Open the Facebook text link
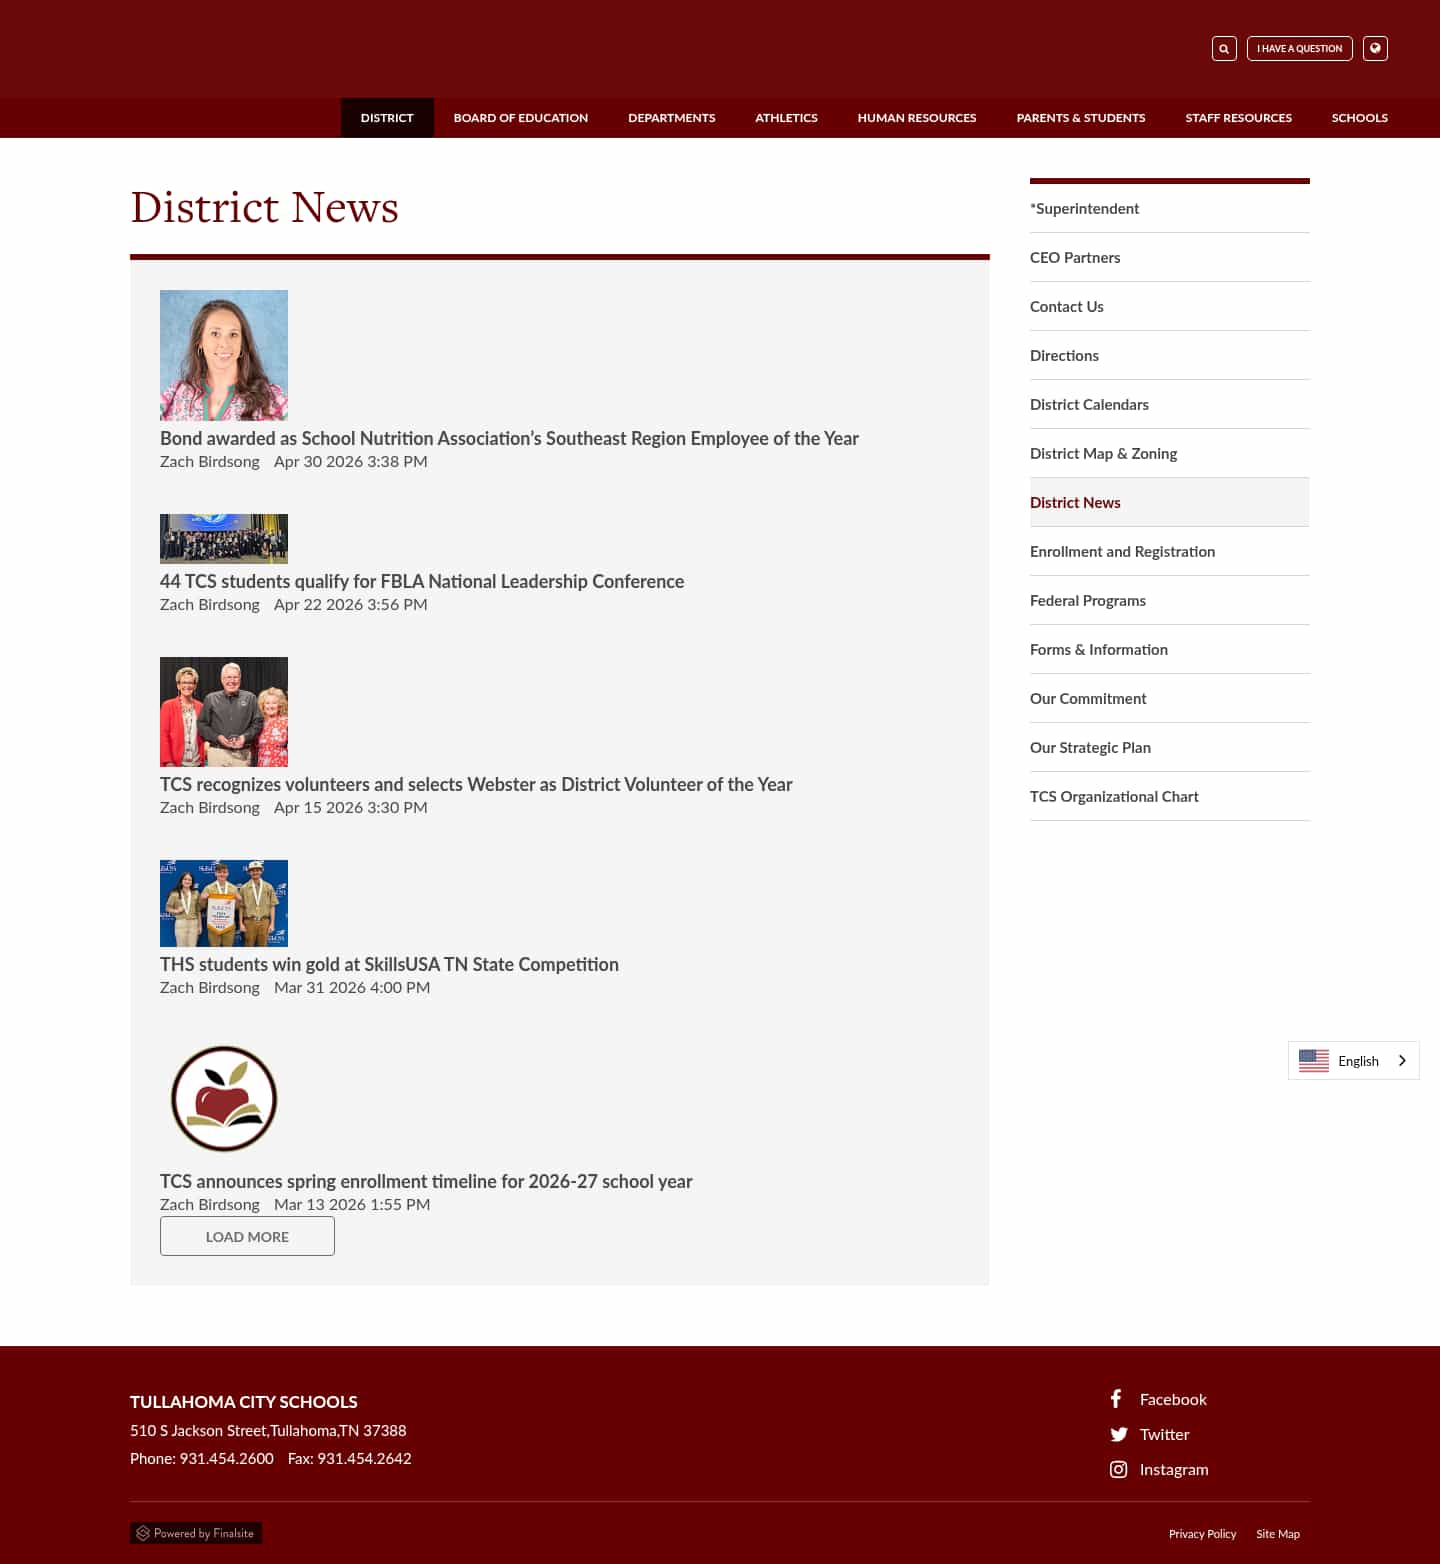This screenshot has width=1440, height=1564. pyautogui.click(x=1173, y=1399)
